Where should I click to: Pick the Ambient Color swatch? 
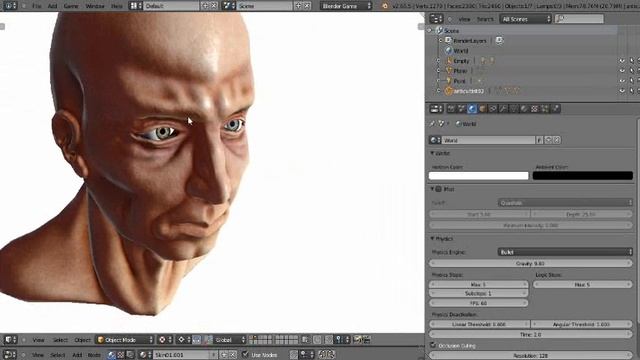pos(582,176)
